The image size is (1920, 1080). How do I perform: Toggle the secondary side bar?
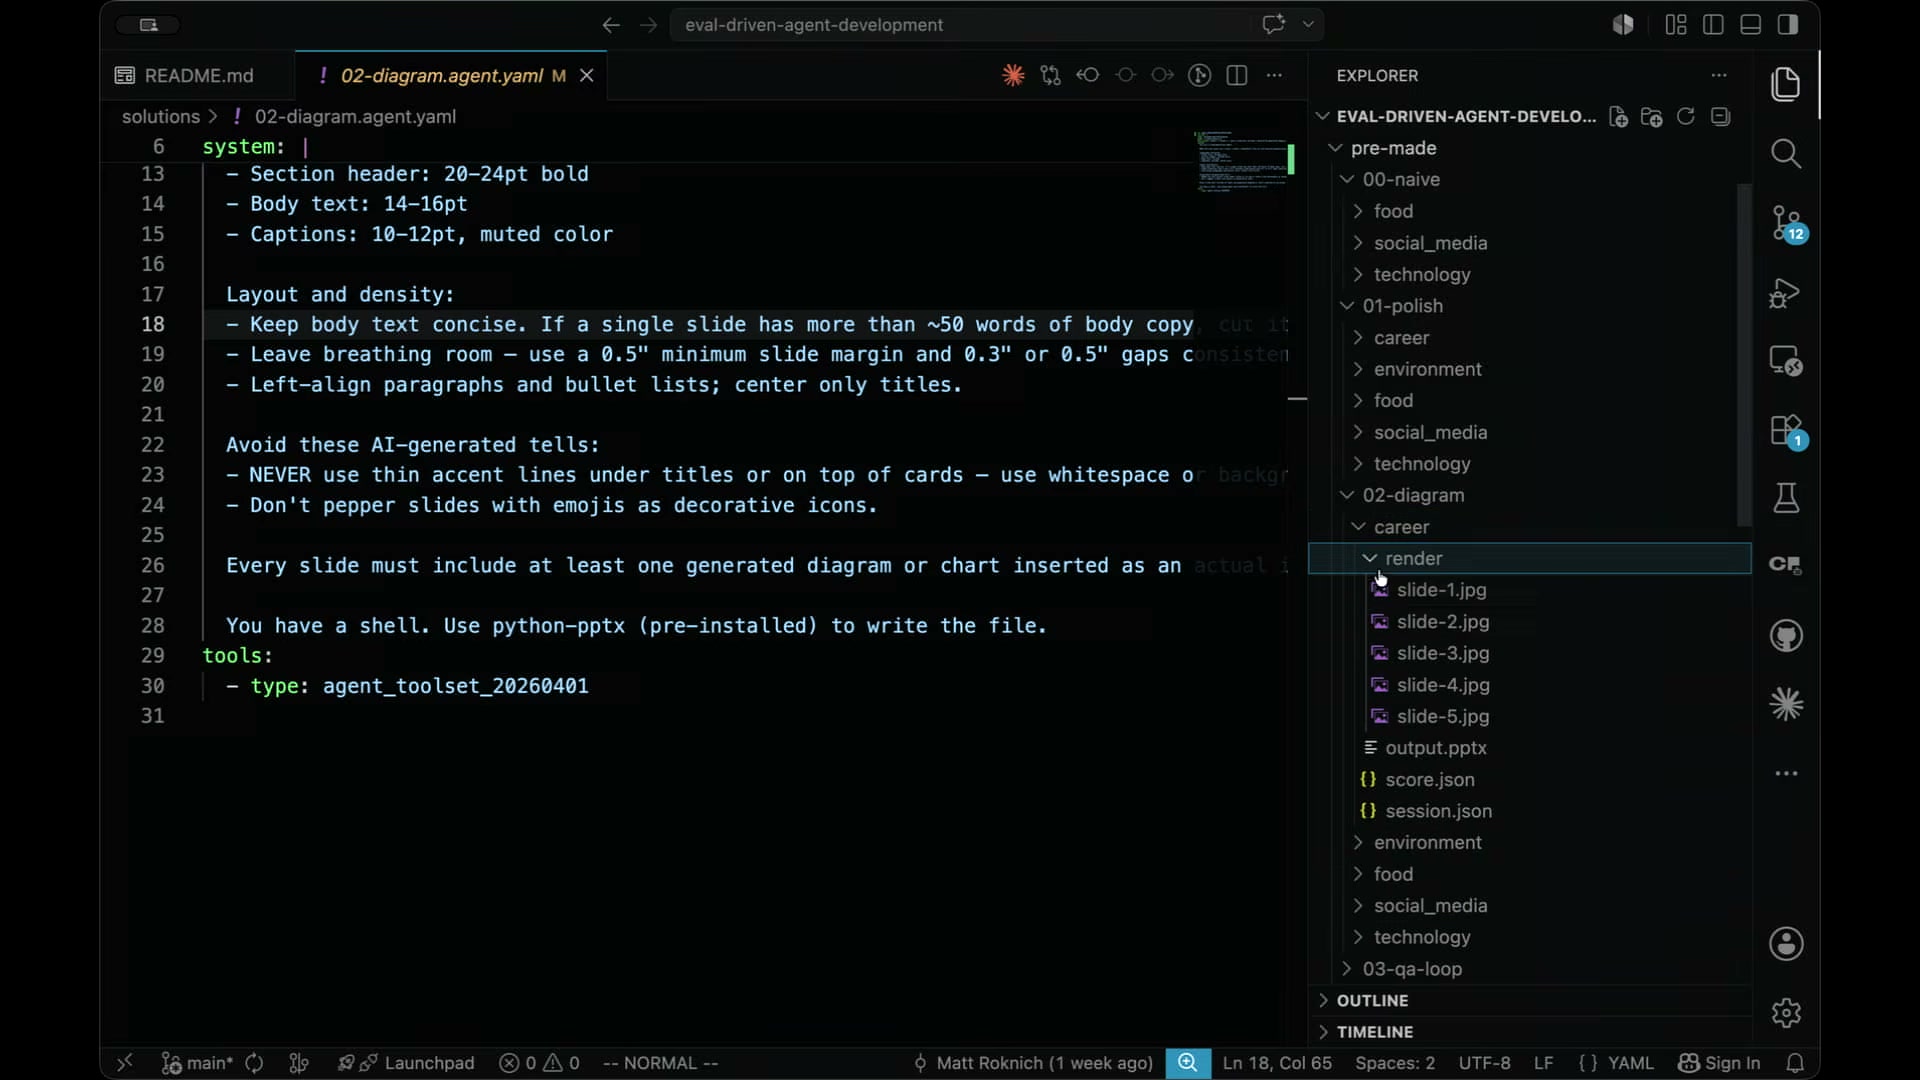pyautogui.click(x=1788, y=25)
